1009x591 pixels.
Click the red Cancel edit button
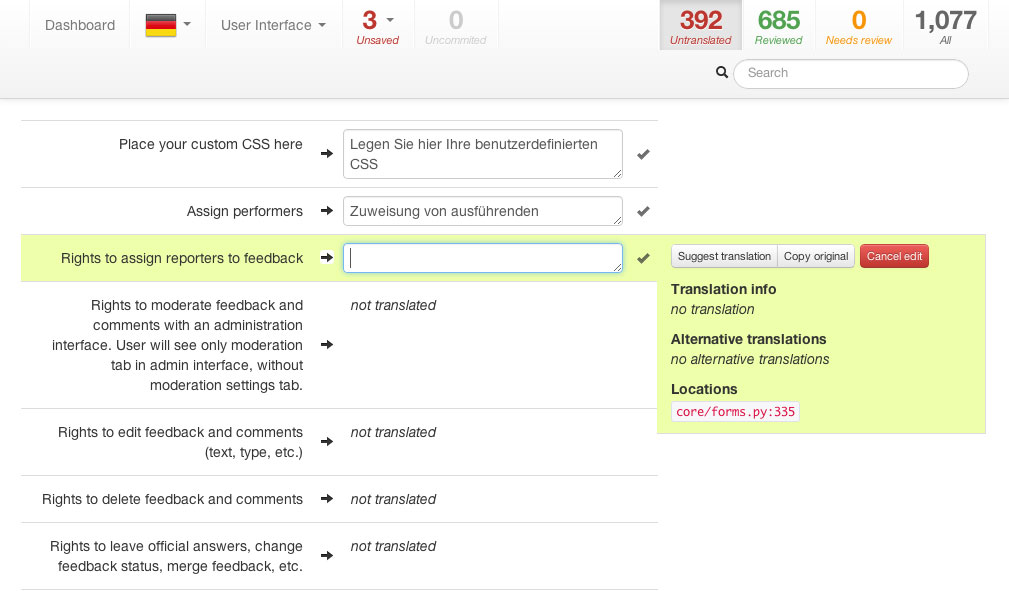(x=894, y=256)
